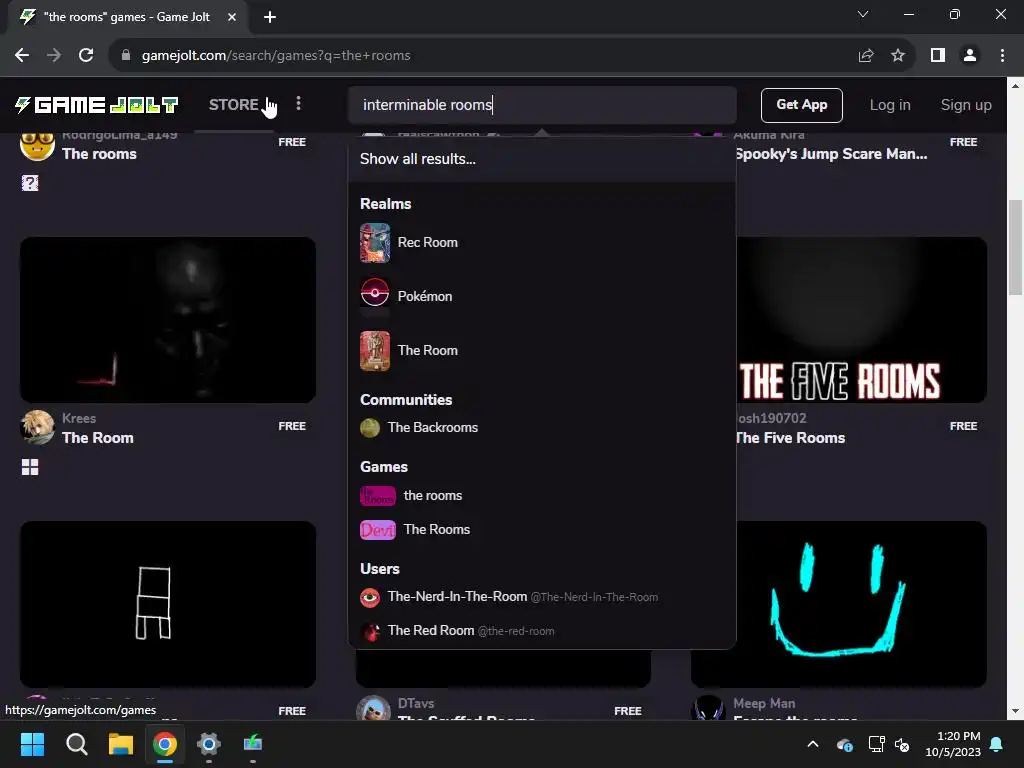Open The-Nerd-In-The-Room user result
The width and height of the screenshot is (1024, 768).
tap(542, 597)
